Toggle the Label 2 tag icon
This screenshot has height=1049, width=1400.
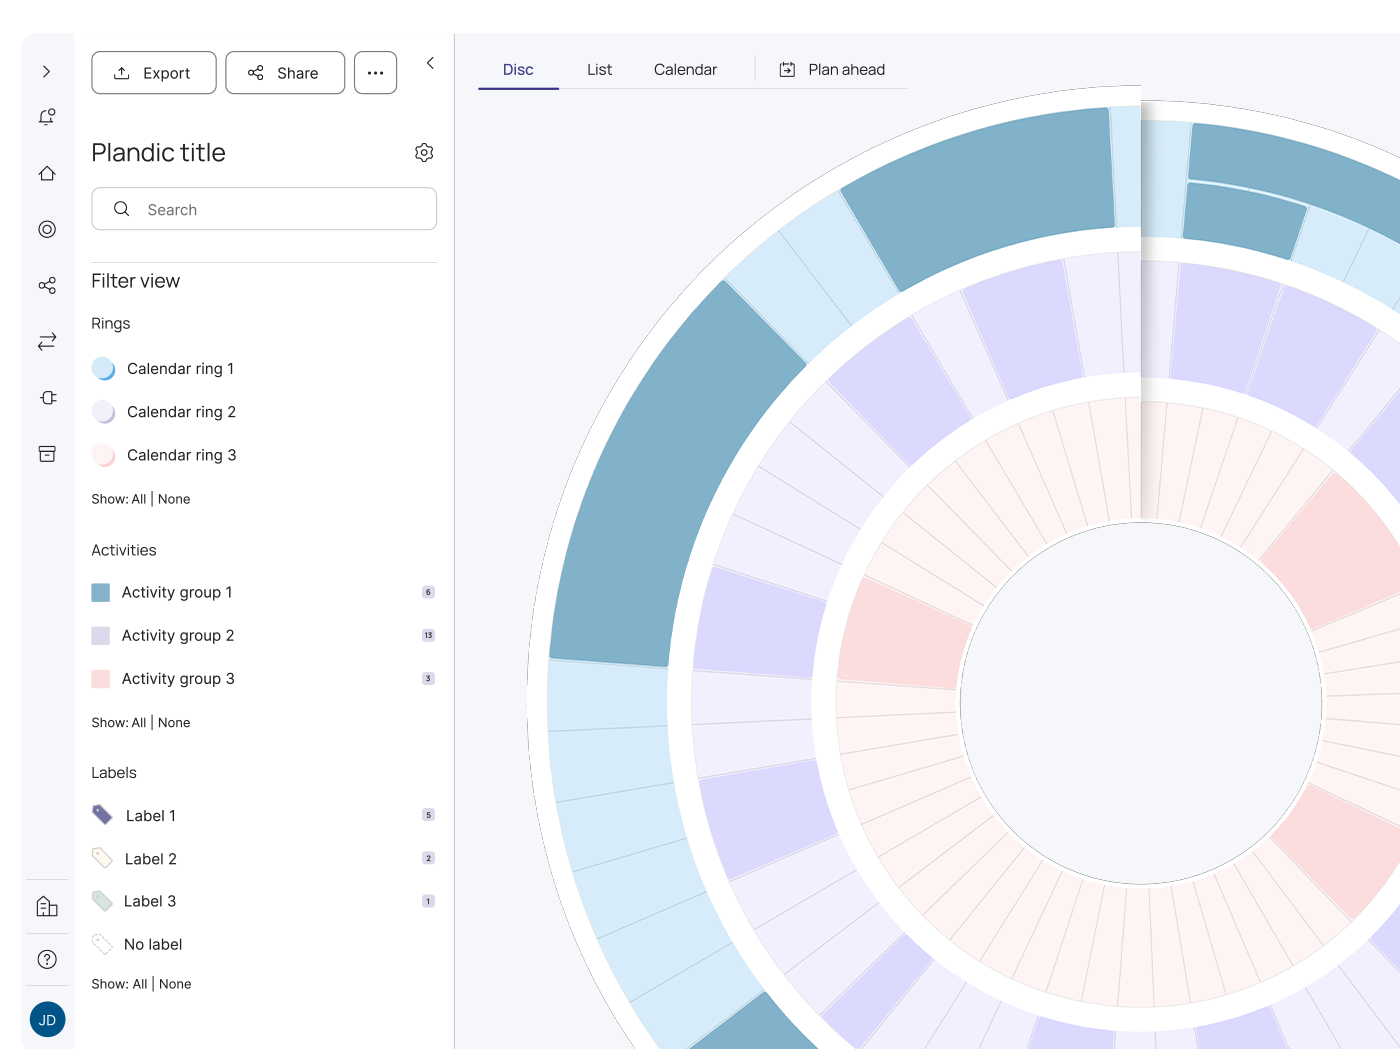pyautogui.click(x=102, y=858)
